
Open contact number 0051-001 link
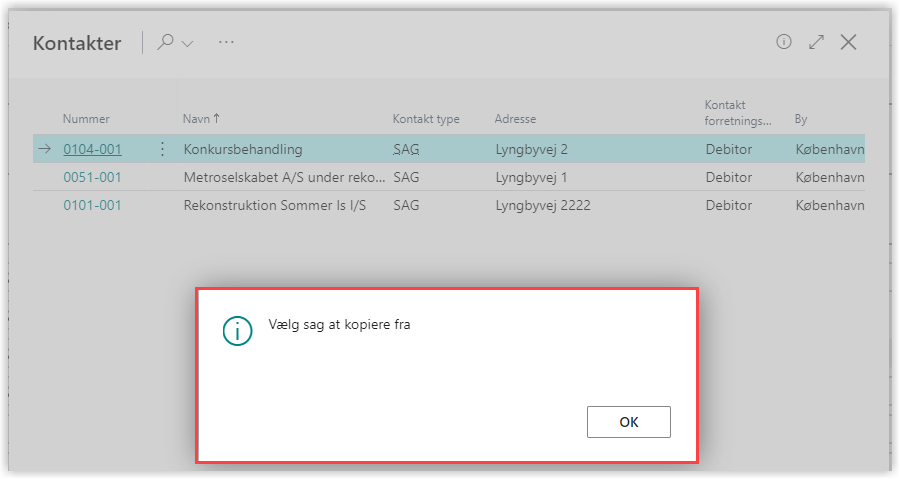coord(92,177)
